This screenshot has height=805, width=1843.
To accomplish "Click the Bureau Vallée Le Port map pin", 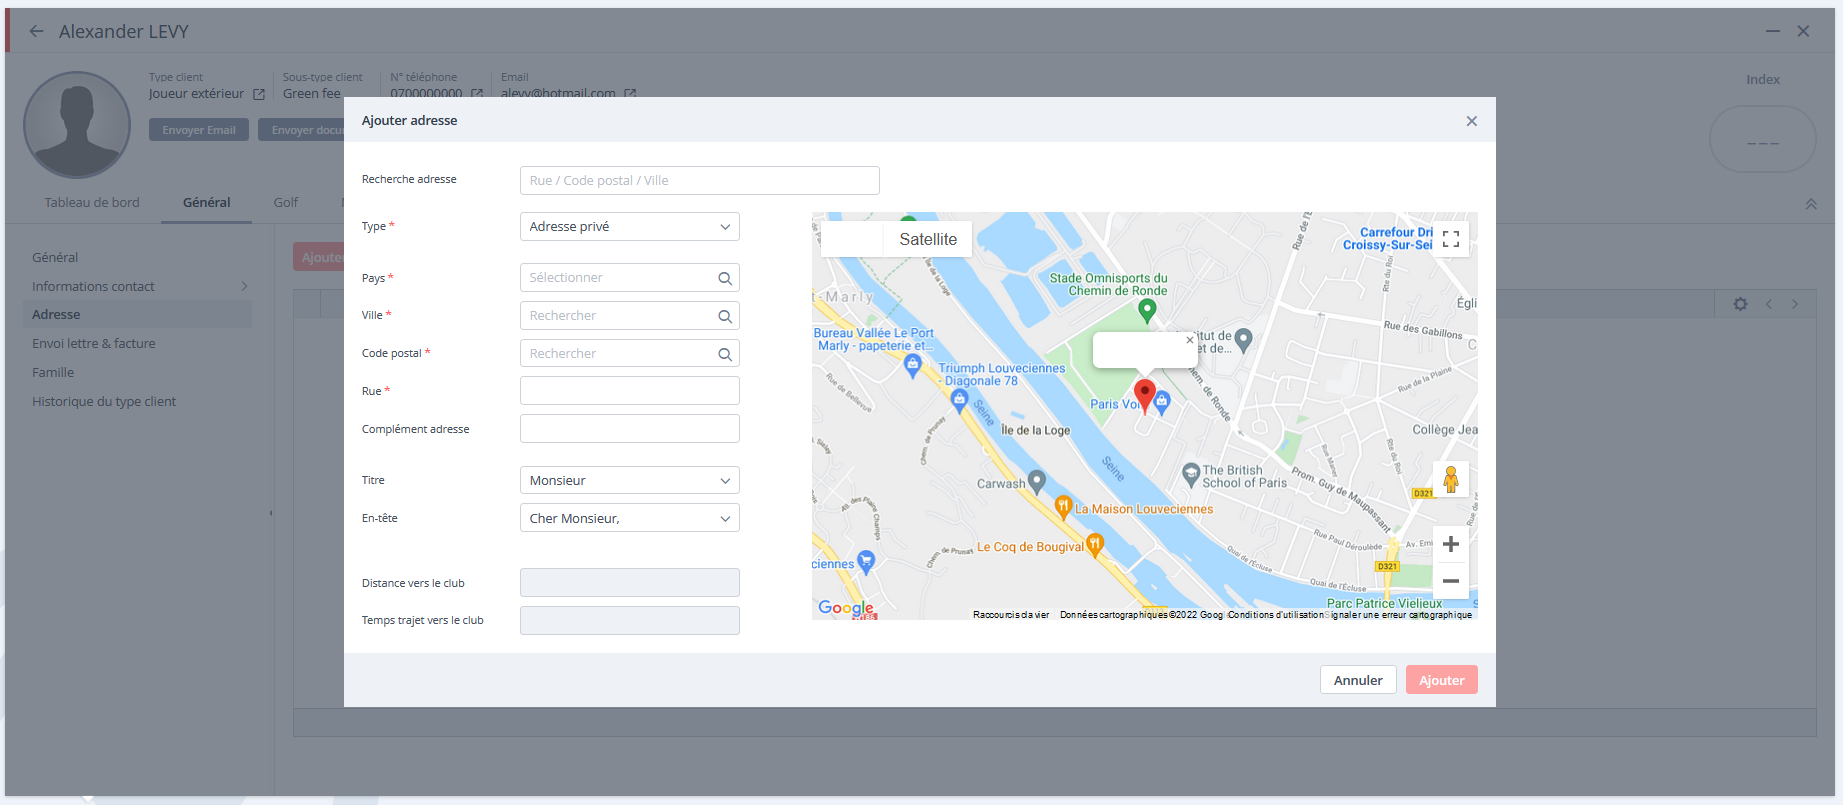I will pos(912,366).
